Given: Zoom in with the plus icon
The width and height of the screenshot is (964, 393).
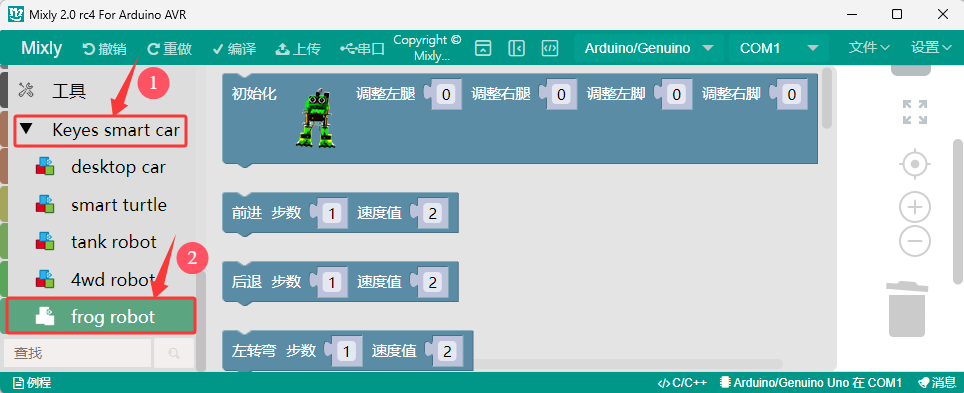Looking at the screenshot, I should tap(915, 207).
